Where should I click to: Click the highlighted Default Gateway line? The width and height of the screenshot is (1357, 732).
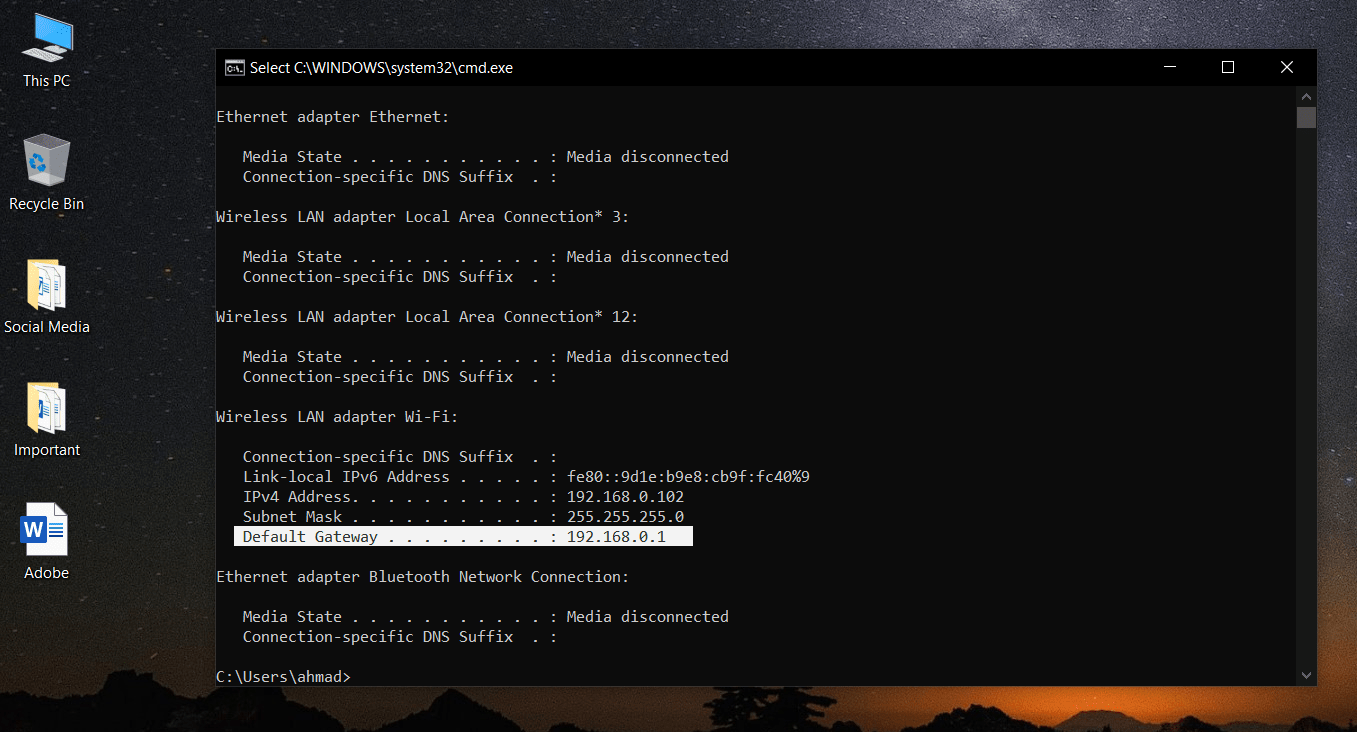tap(463, 537)
